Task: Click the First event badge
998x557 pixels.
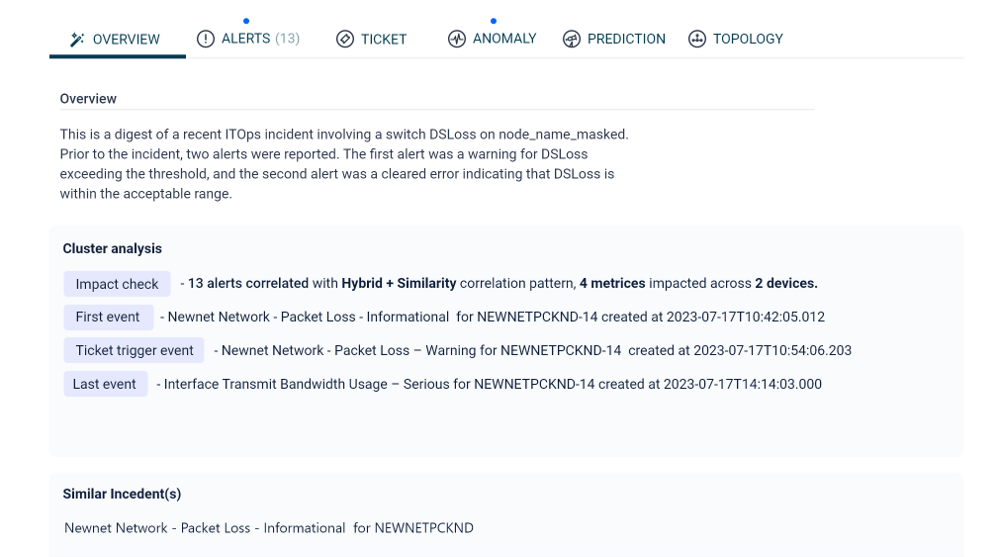Action: 108,317
